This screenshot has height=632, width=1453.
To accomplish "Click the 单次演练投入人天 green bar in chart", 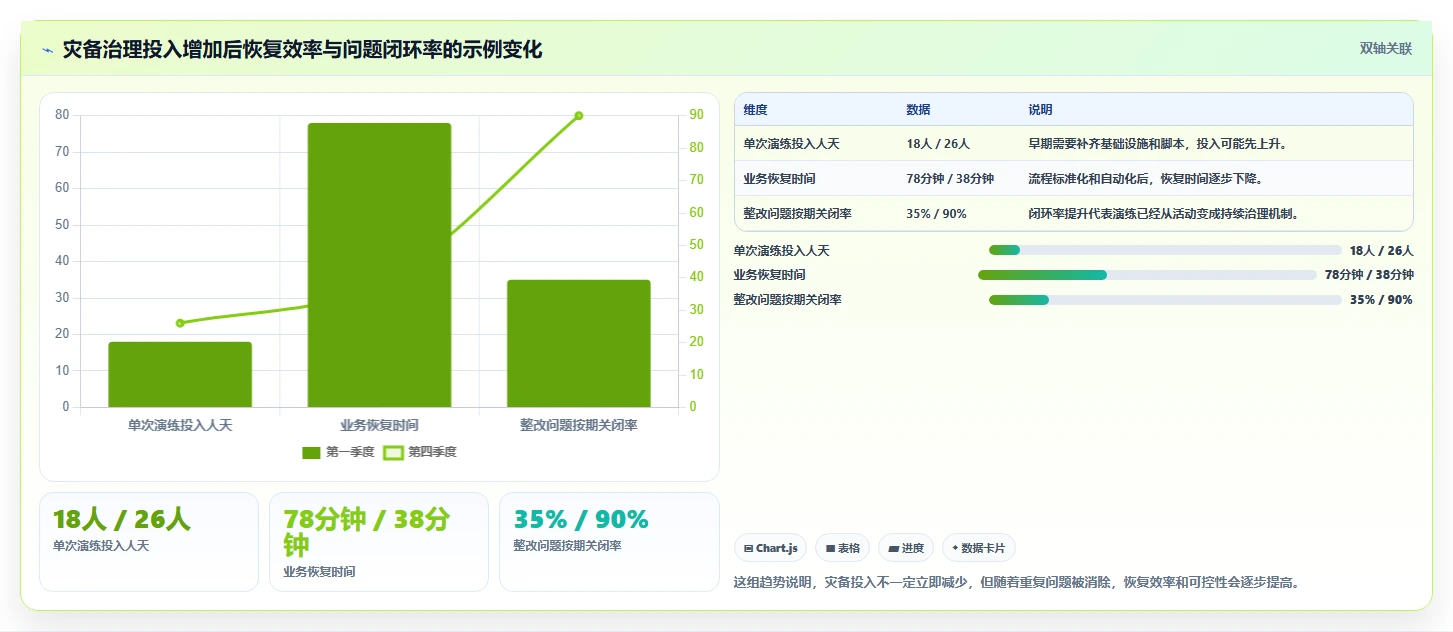I will 180,374.
